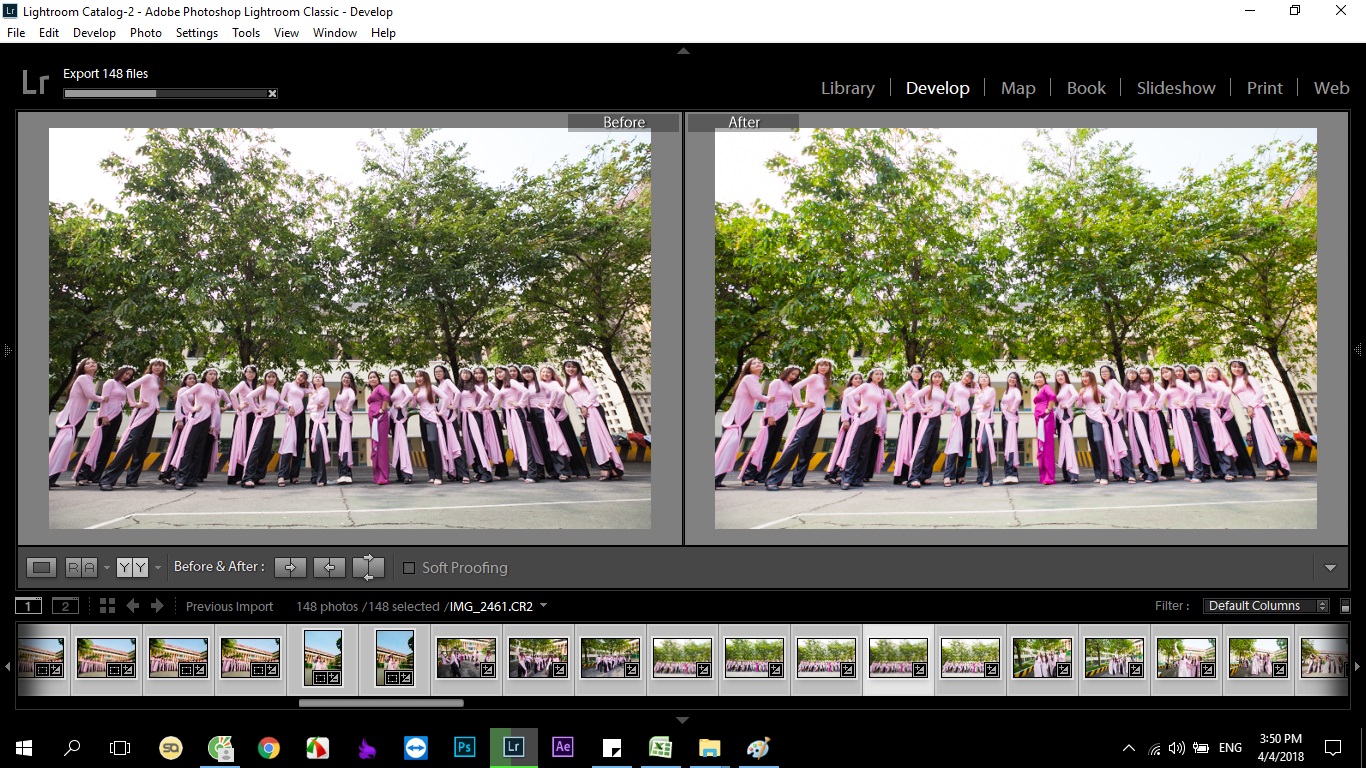The image size is (1366, 768).
Task: Copy Before settings to After
Action: [290, 567]
